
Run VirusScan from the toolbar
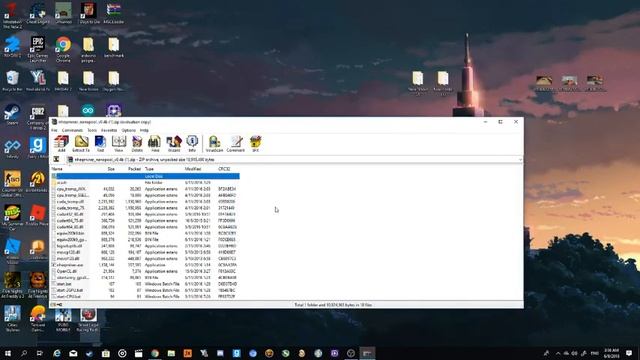pyautogui.click(x=214, y=144)
